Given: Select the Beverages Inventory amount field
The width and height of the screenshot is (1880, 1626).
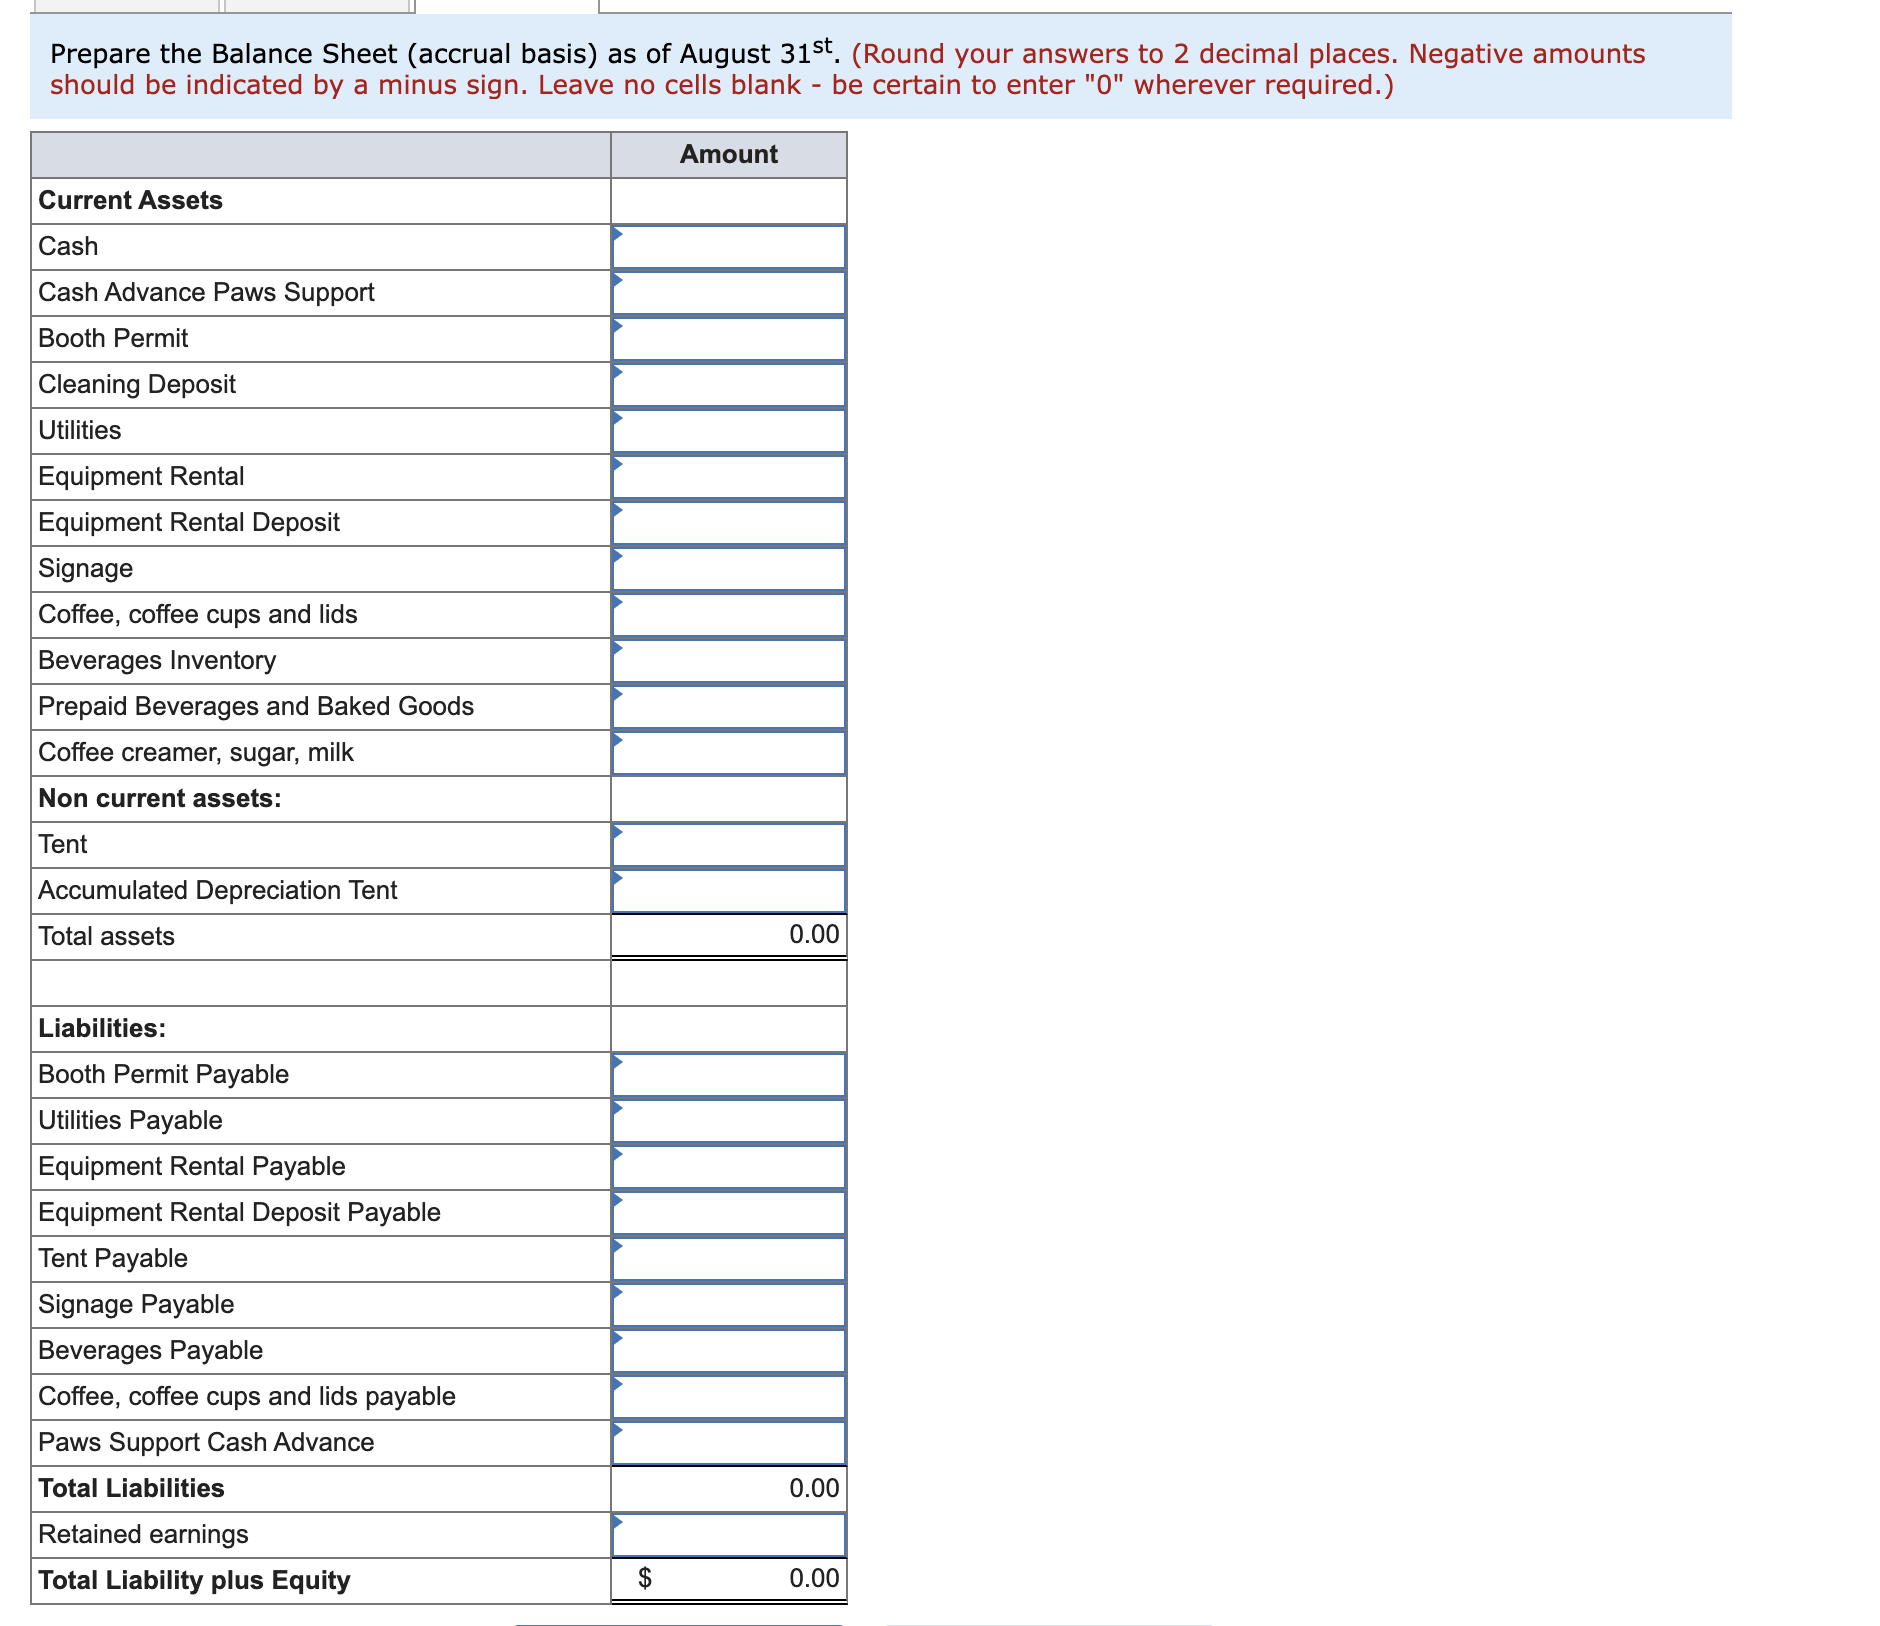Looking at the screenshot, I should click(x=729, y=661).
